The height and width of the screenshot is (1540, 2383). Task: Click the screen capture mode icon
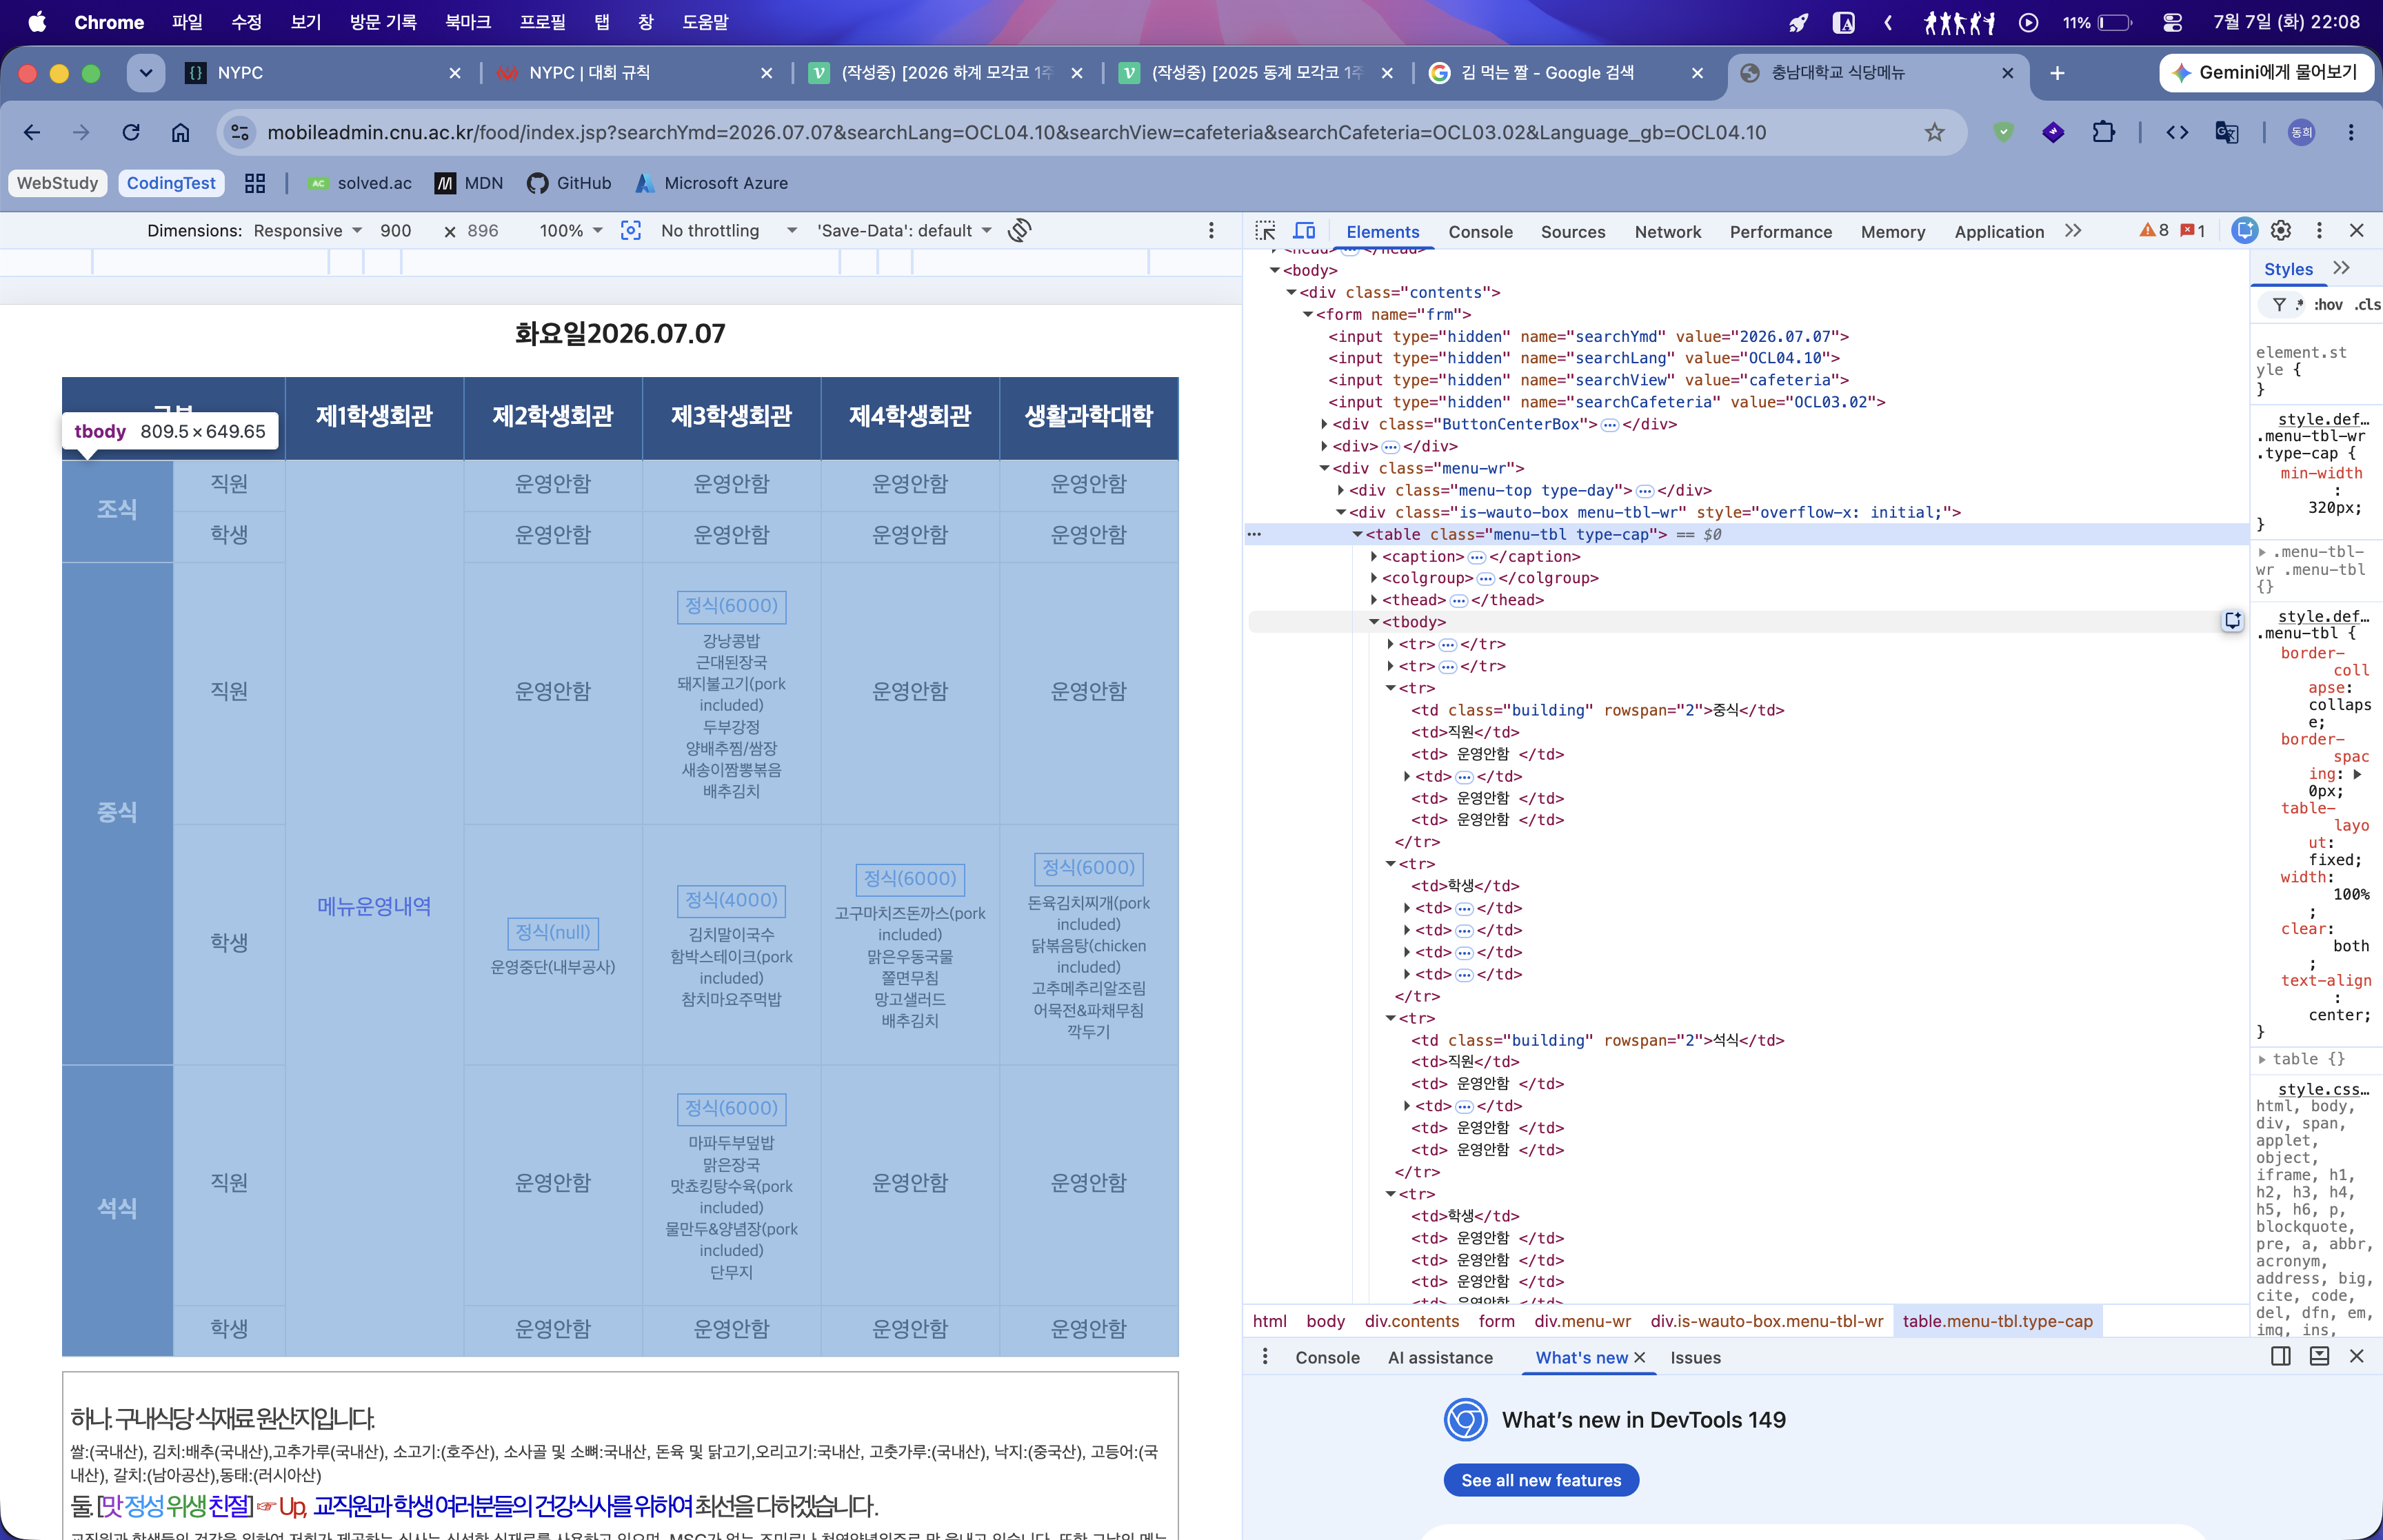(x=631, y=231)
